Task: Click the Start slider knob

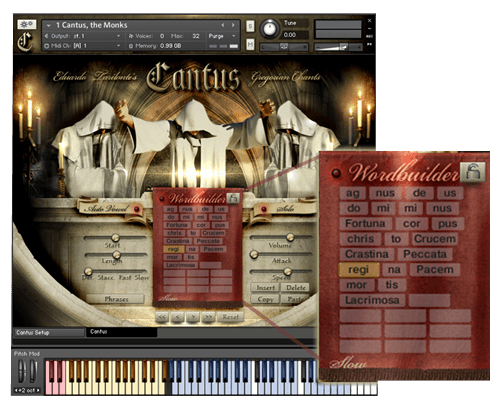Action: pyautogui.click(x=115, y=238)
